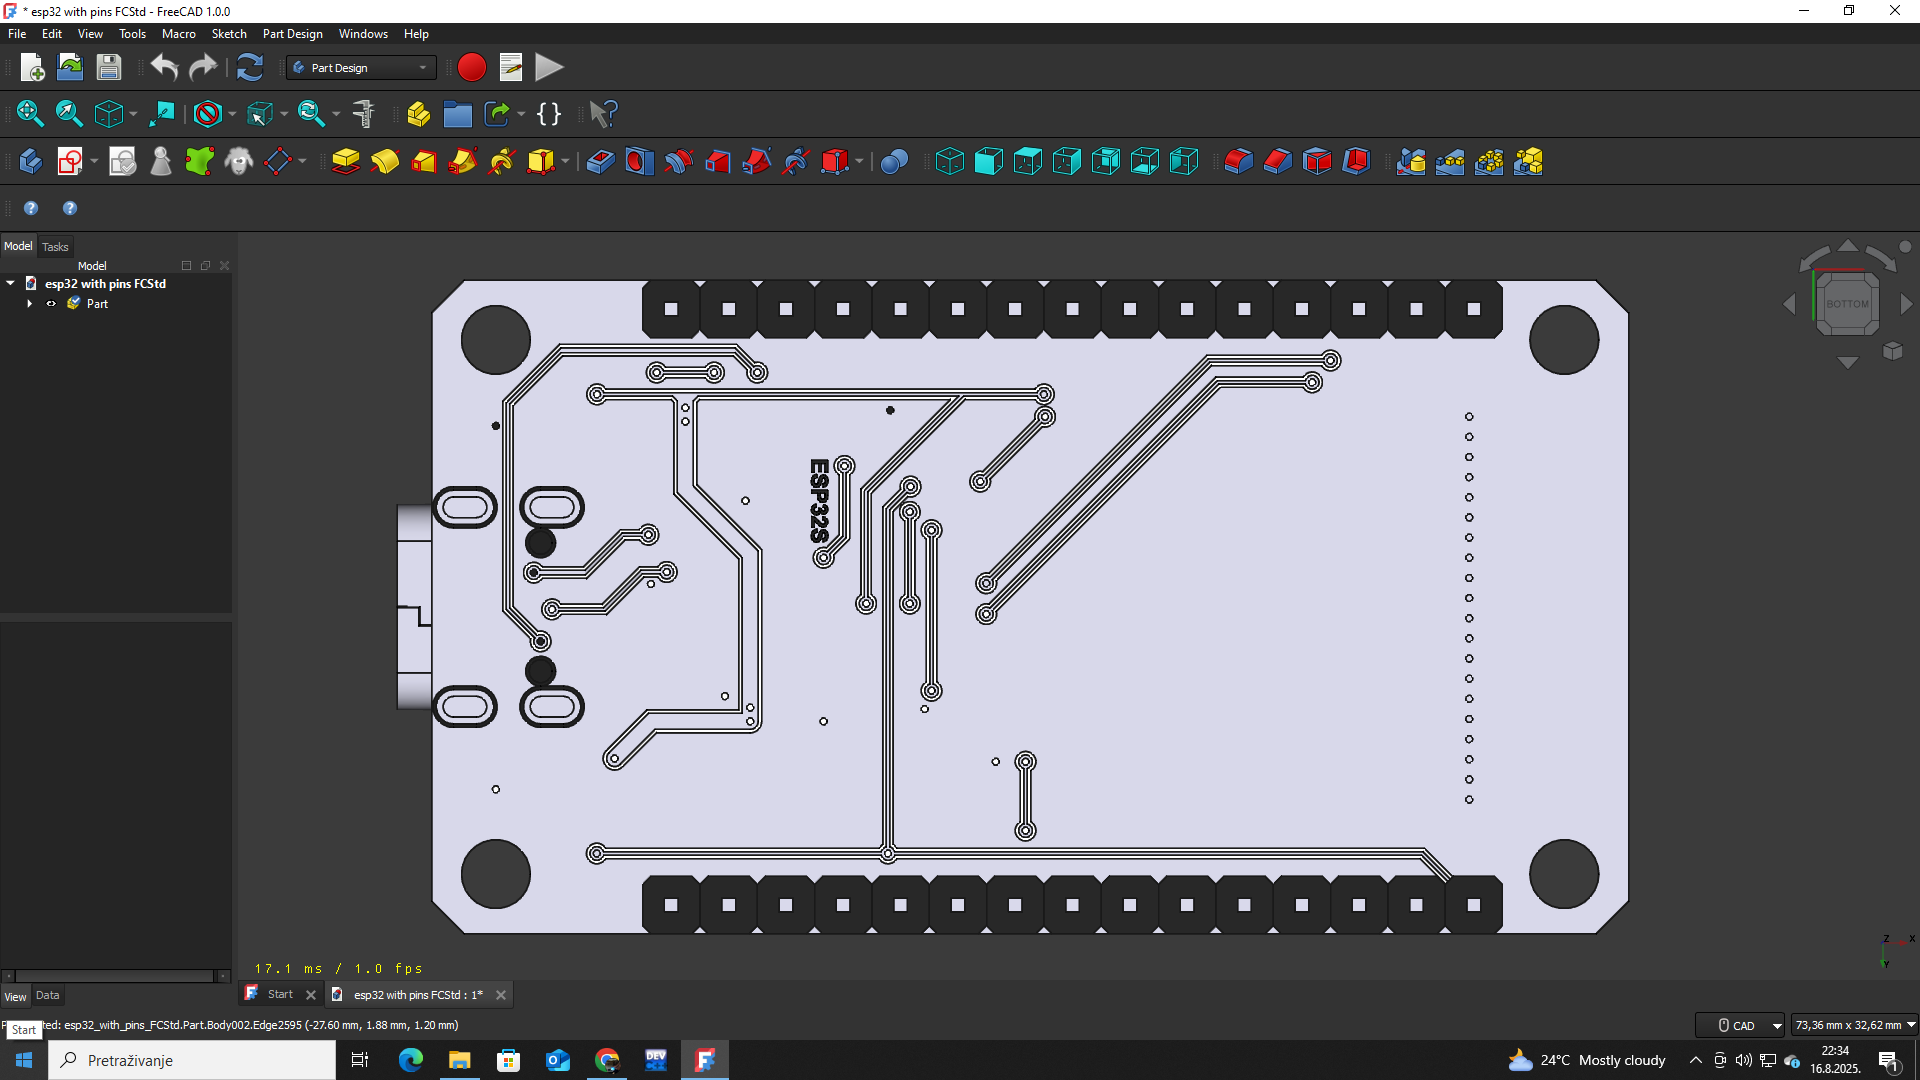1920x1080 pixels.
Task: Select the Revolution tool icon
Action: click(385, 161)
